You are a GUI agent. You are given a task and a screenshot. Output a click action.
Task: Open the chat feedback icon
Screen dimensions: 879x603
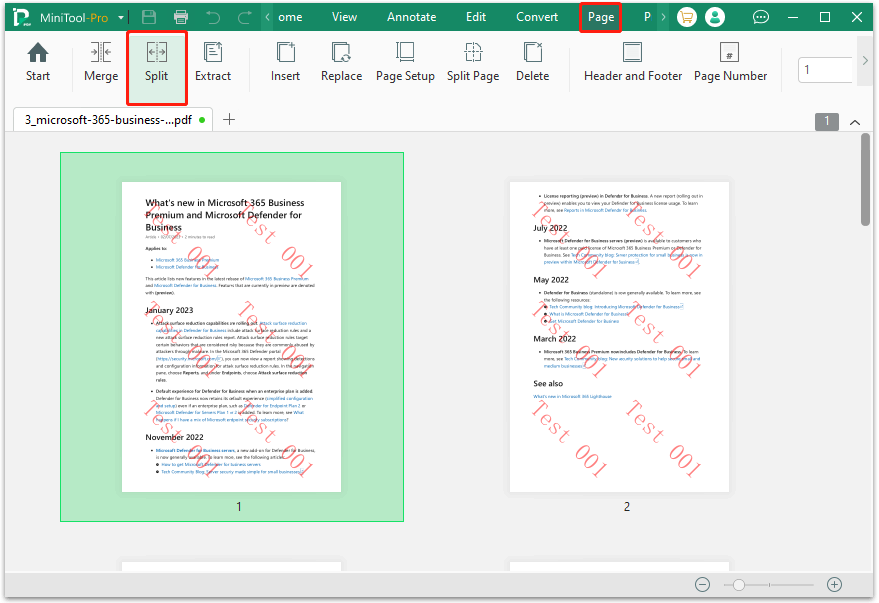(761, 17)
